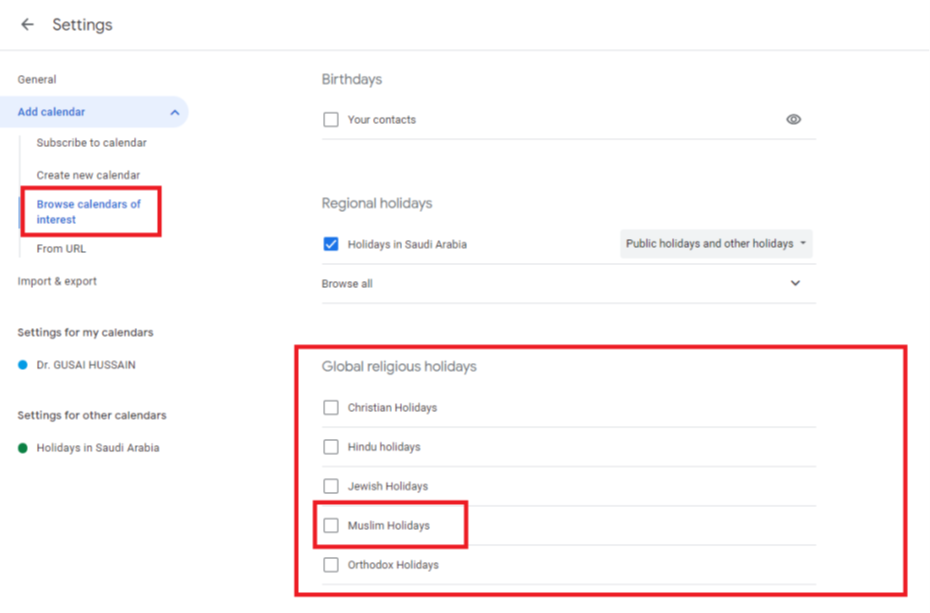Open the Public holidays and other holidays dropdown
The height and width of the screenshot is (613, 930).
(716, 244)
